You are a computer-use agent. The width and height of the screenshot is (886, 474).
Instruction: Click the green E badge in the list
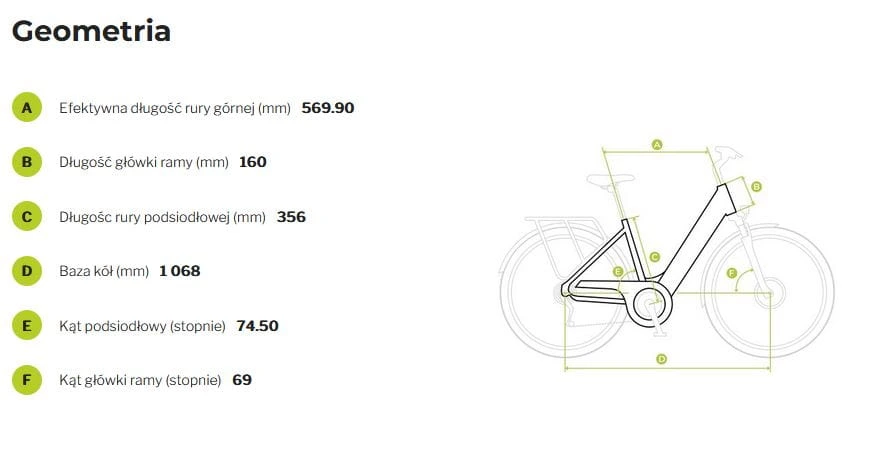pos(27,326)
